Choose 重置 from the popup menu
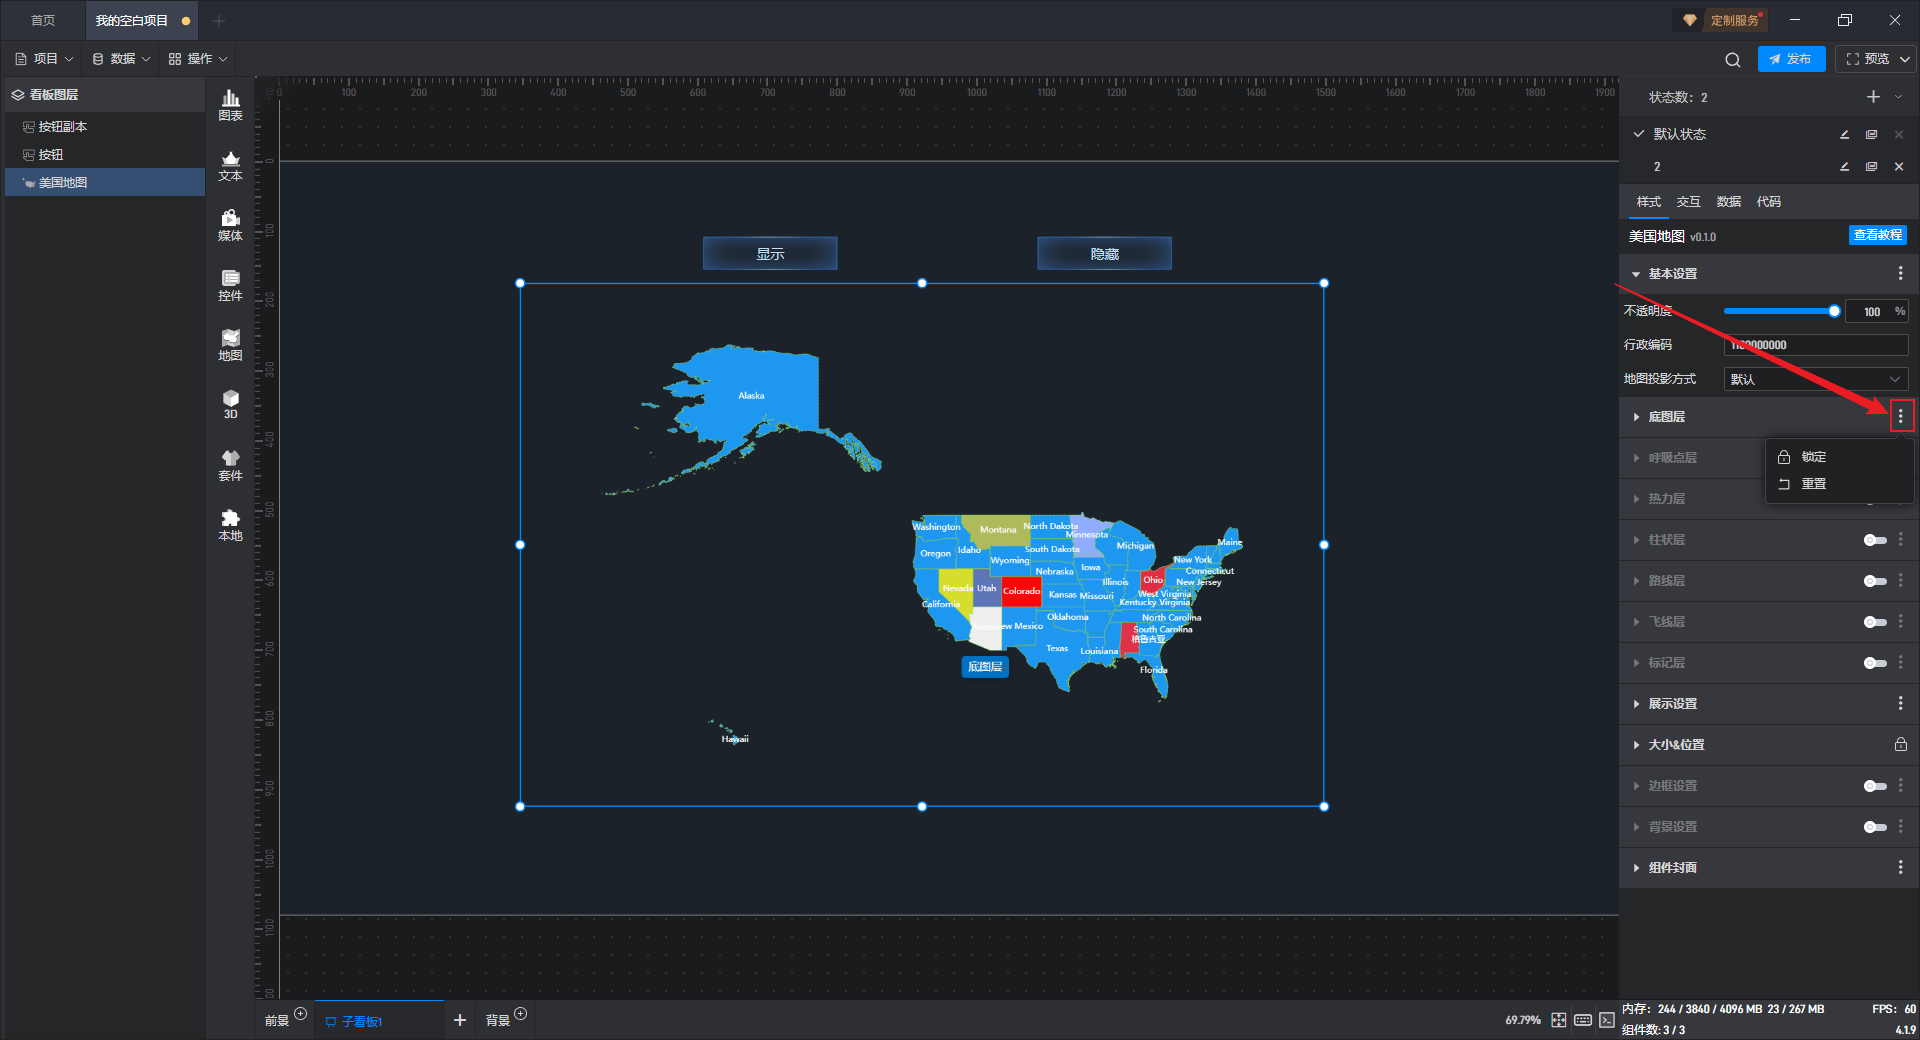Screen dimensions: 1920x1040 pyautogui.click(x=1813, y=484)
